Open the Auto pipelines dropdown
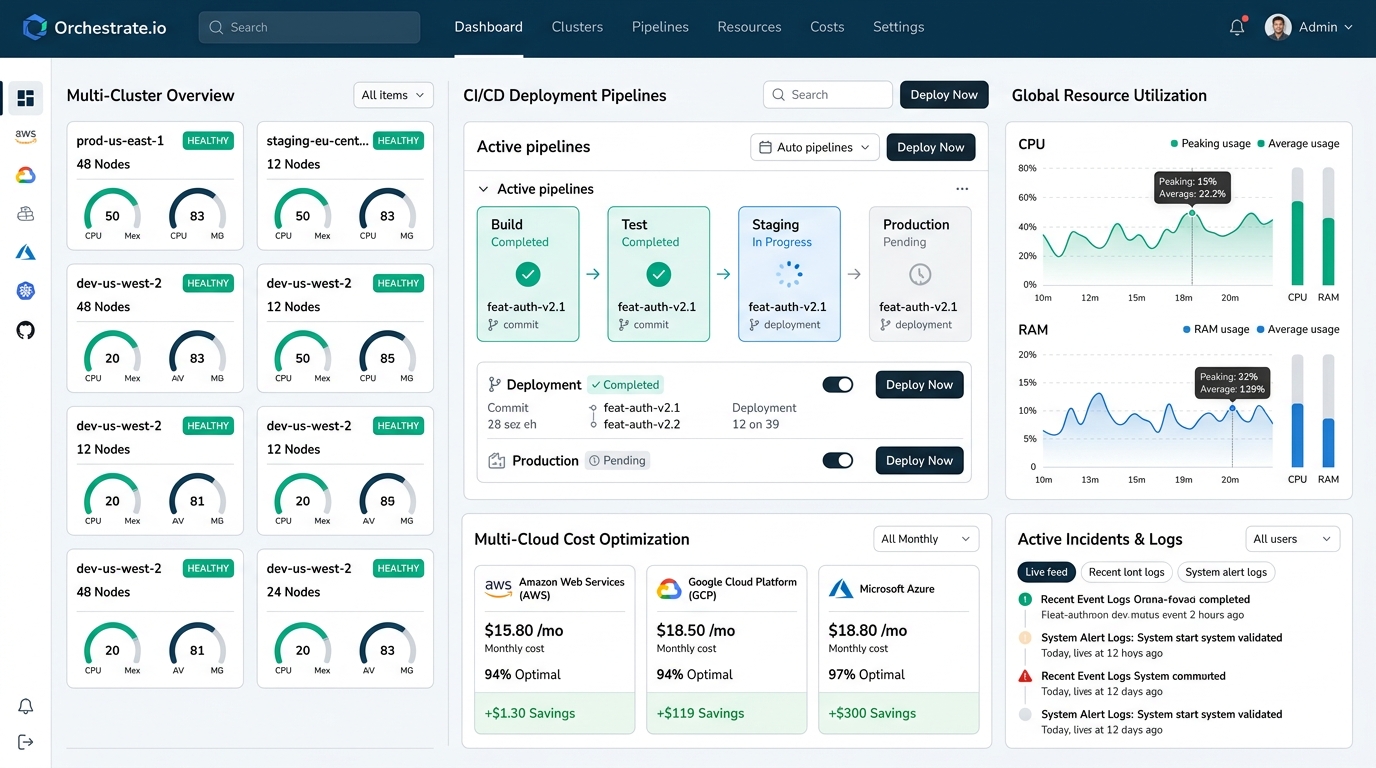1376x768 pixels. click(815, 147)
